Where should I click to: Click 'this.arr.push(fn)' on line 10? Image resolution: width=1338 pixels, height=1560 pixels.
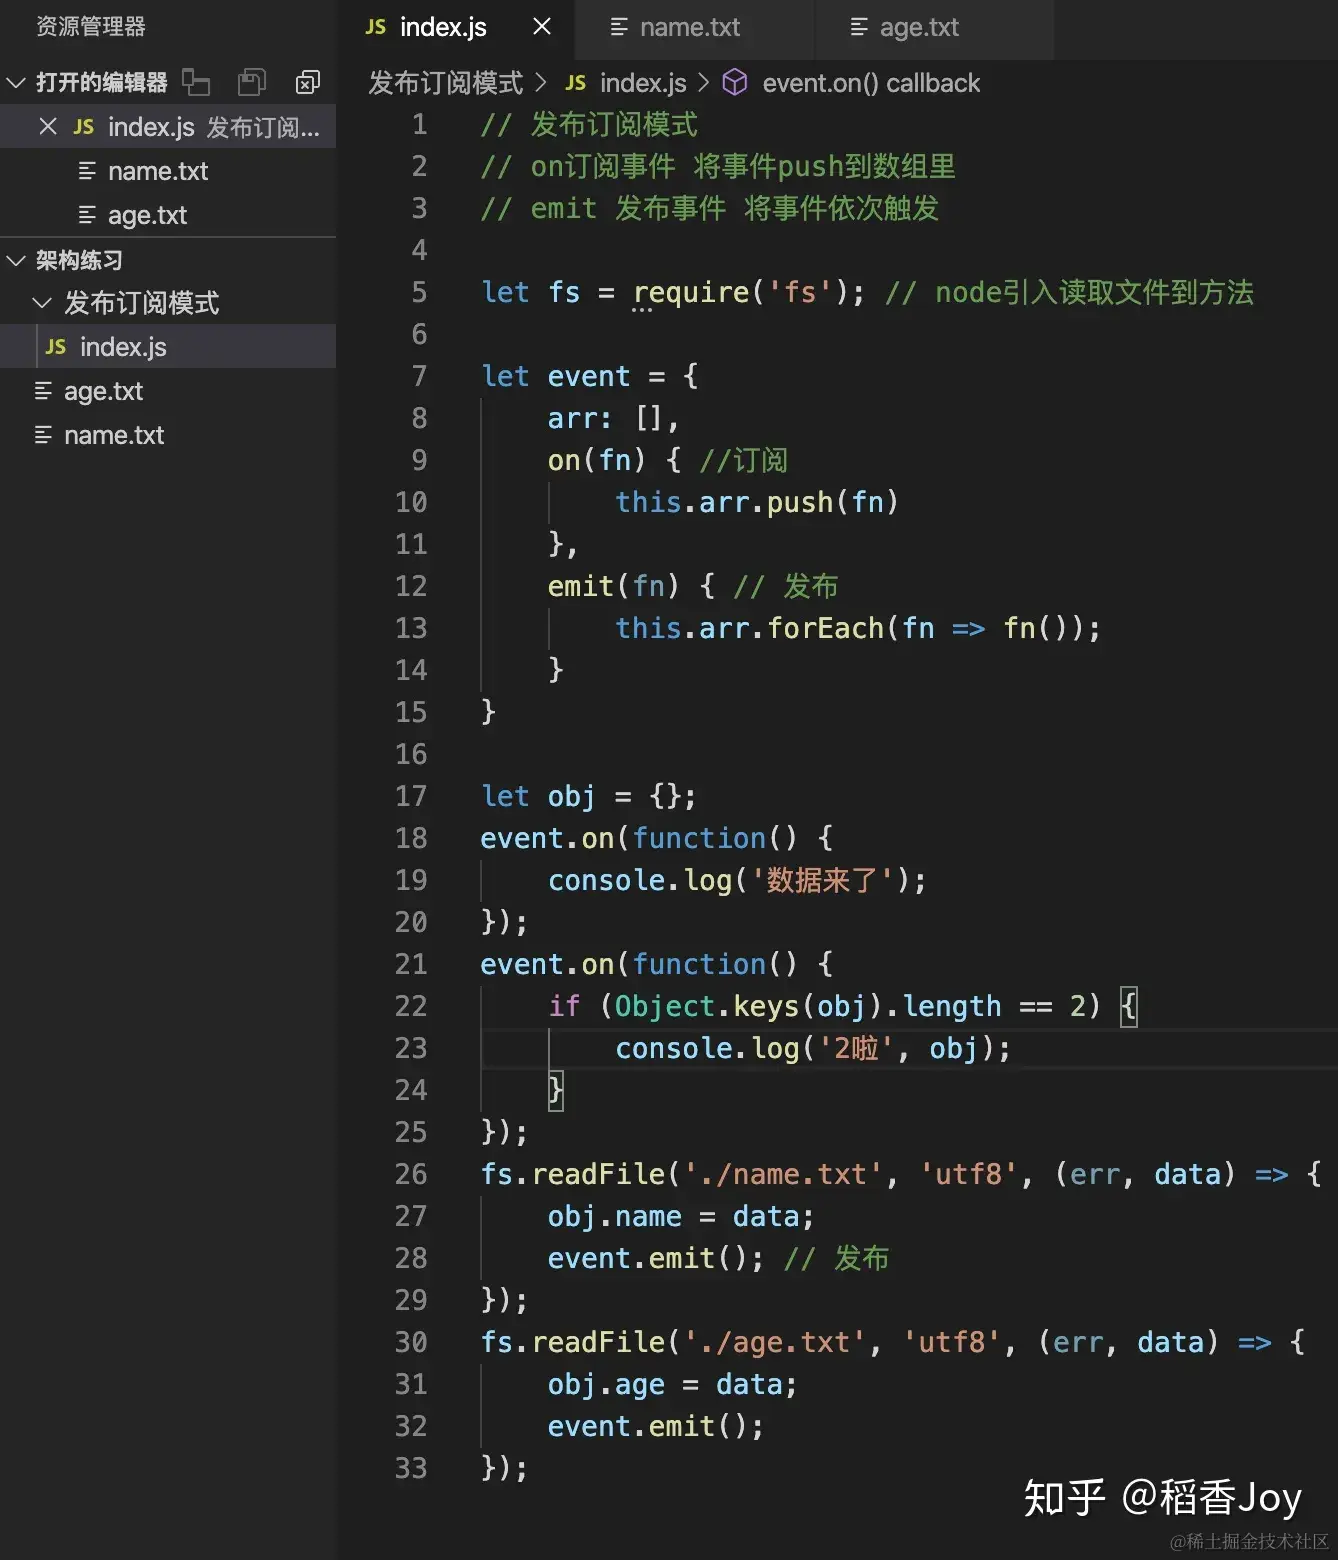pyautogui.click(x=757, y=502)
